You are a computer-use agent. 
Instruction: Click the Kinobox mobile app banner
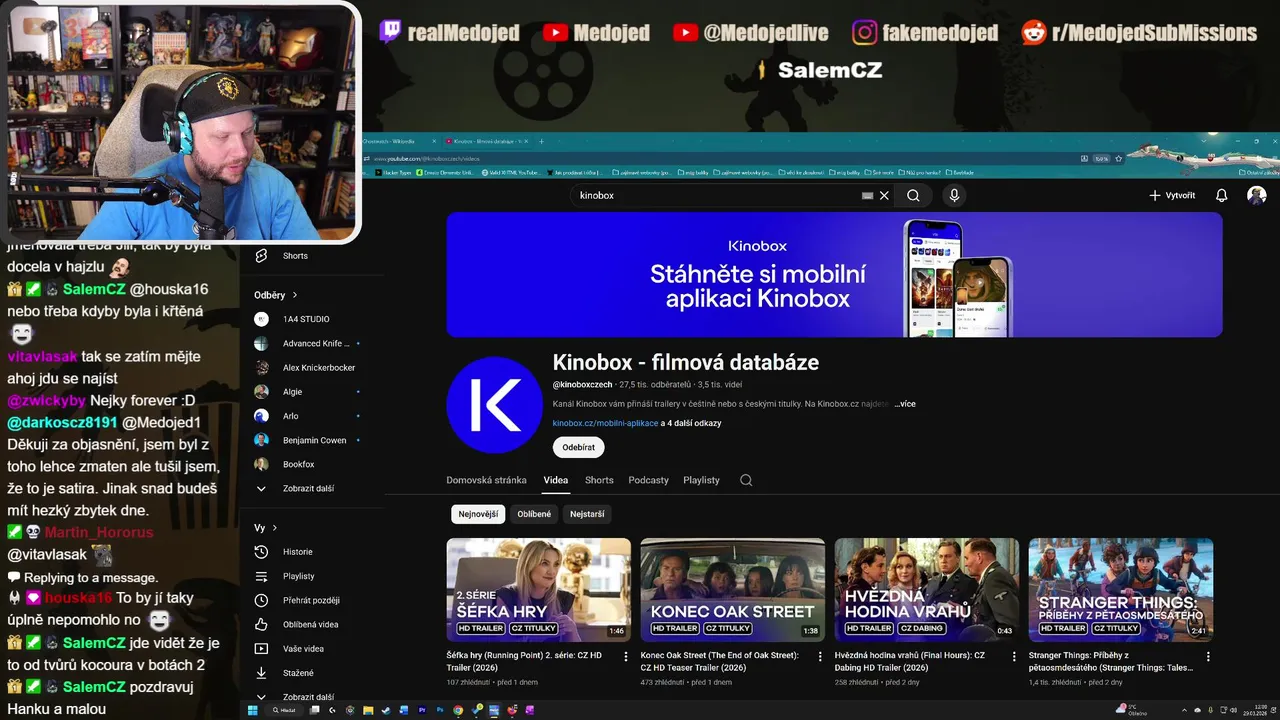pyautogui.click(x=834, y=274)
